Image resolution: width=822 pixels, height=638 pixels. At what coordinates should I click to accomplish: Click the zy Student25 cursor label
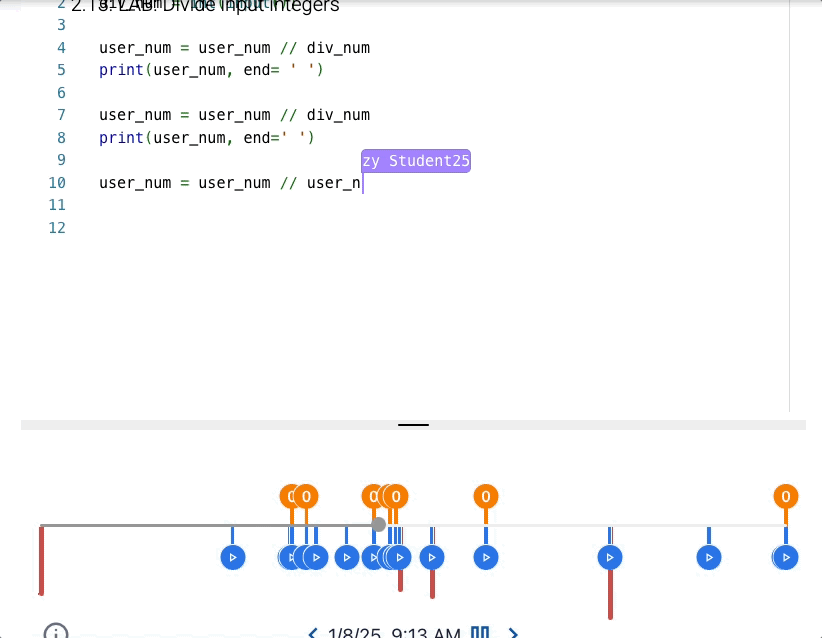click(416, 161)
